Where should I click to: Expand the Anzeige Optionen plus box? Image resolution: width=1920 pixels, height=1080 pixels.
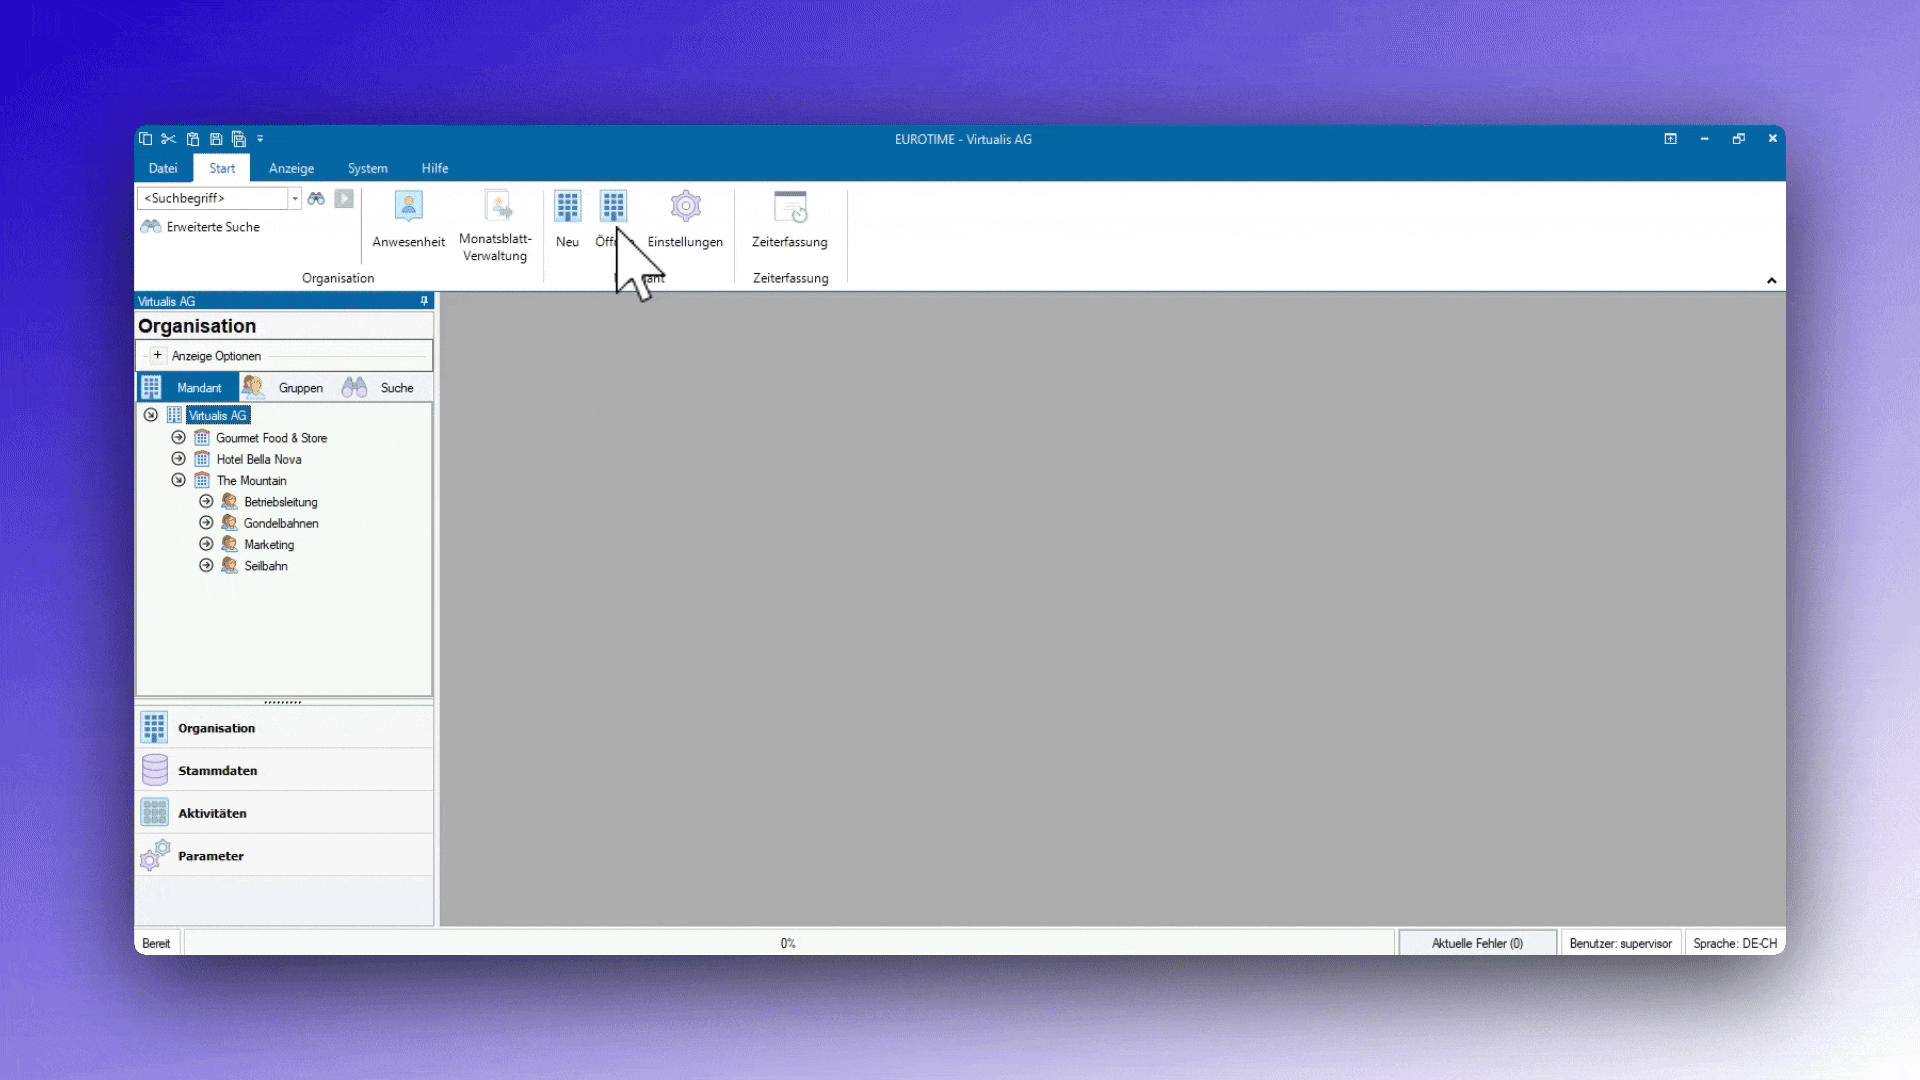pos(157,355)
